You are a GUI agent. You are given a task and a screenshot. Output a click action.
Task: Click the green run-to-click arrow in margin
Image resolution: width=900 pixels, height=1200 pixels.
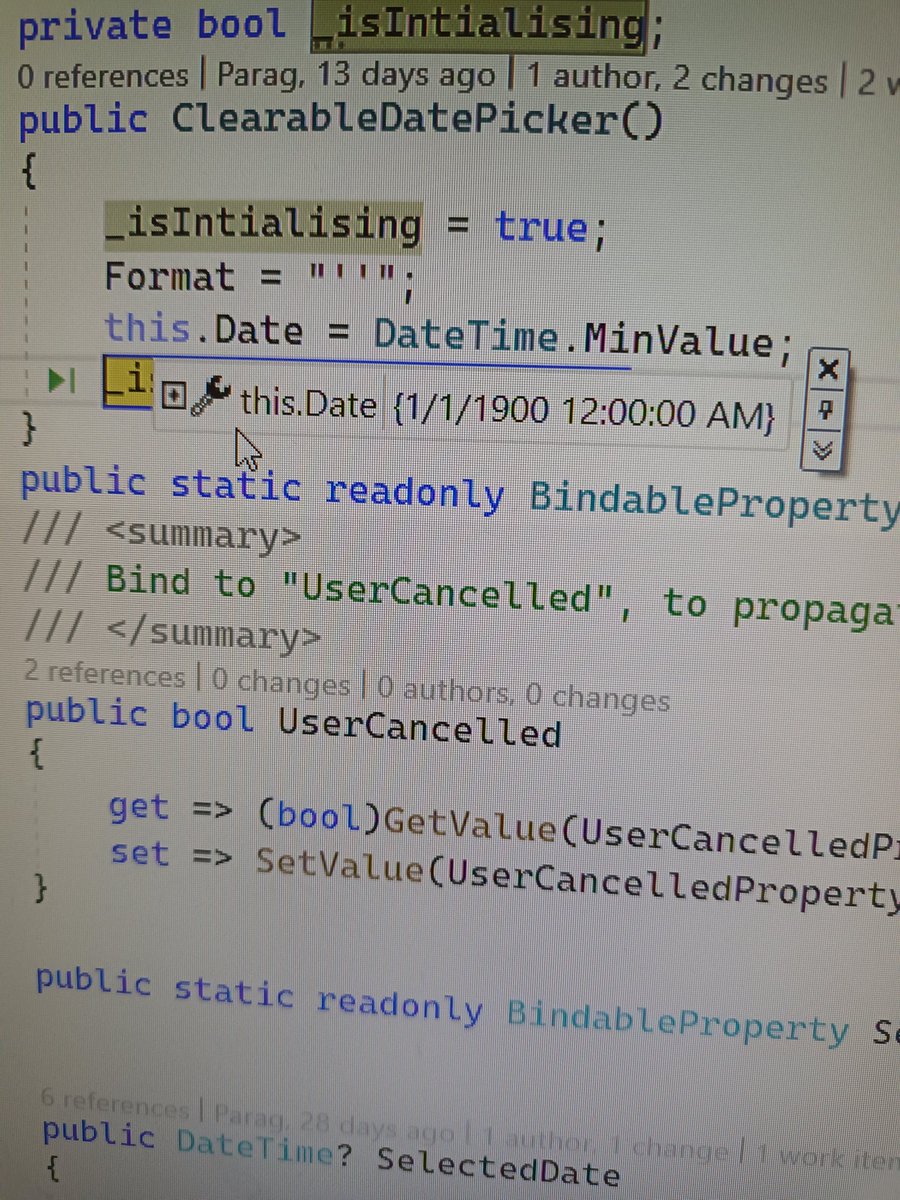pos(62,380)
